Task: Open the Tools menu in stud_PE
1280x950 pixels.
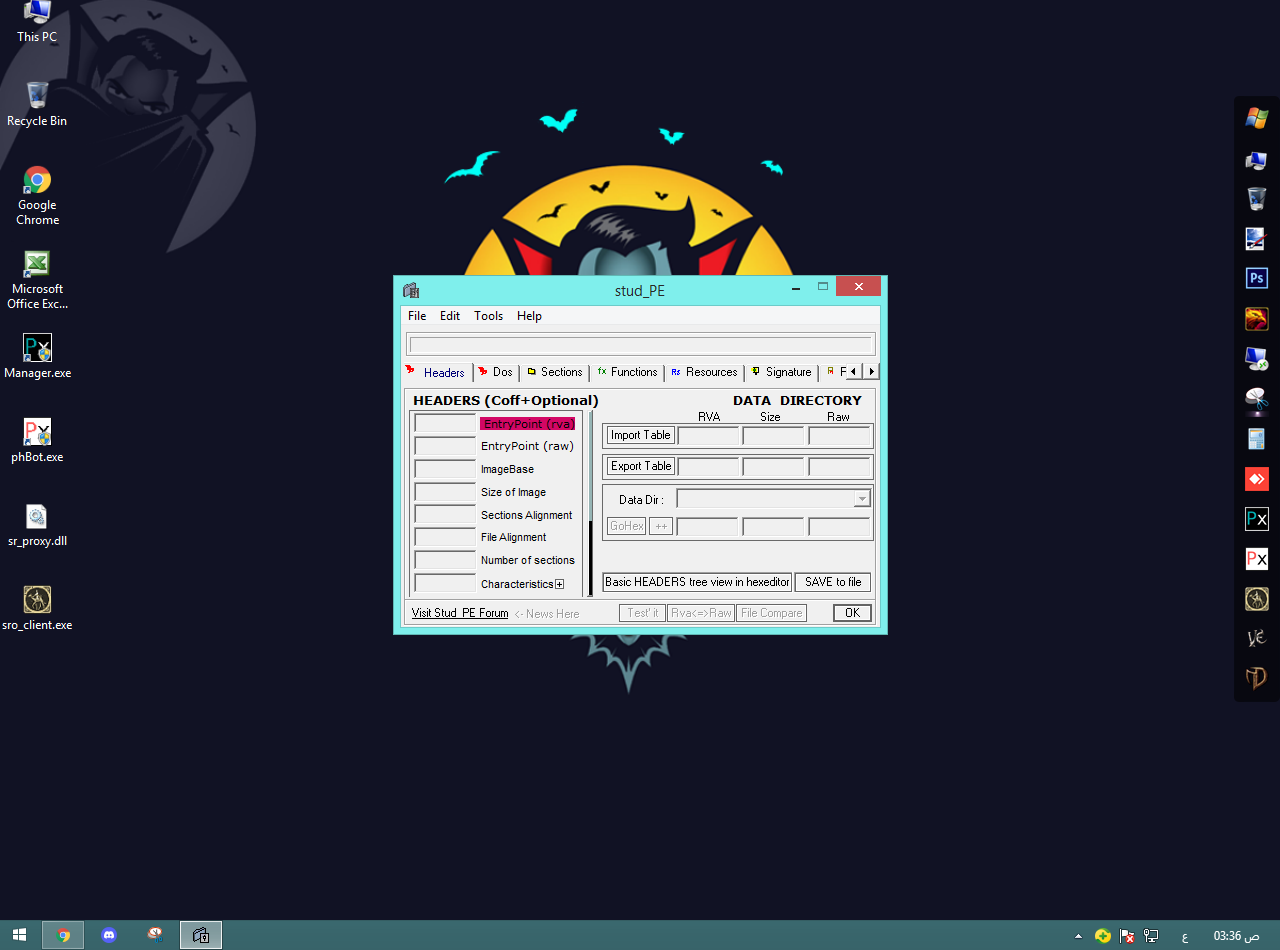Action: 488,316
